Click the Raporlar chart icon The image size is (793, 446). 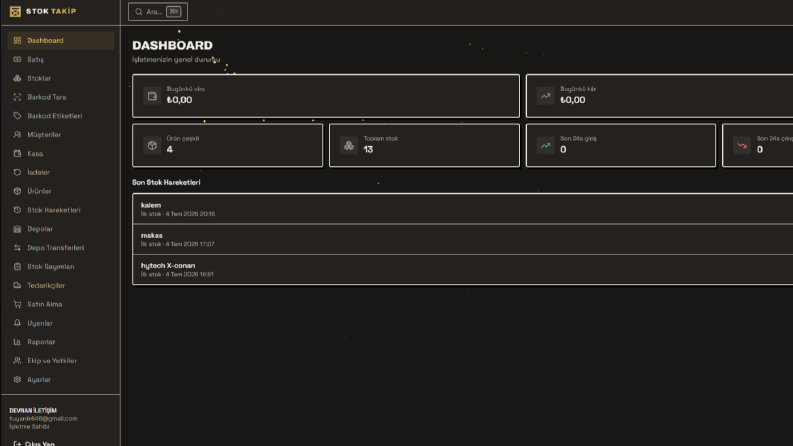pyautogui.click(x=17, y=342)
